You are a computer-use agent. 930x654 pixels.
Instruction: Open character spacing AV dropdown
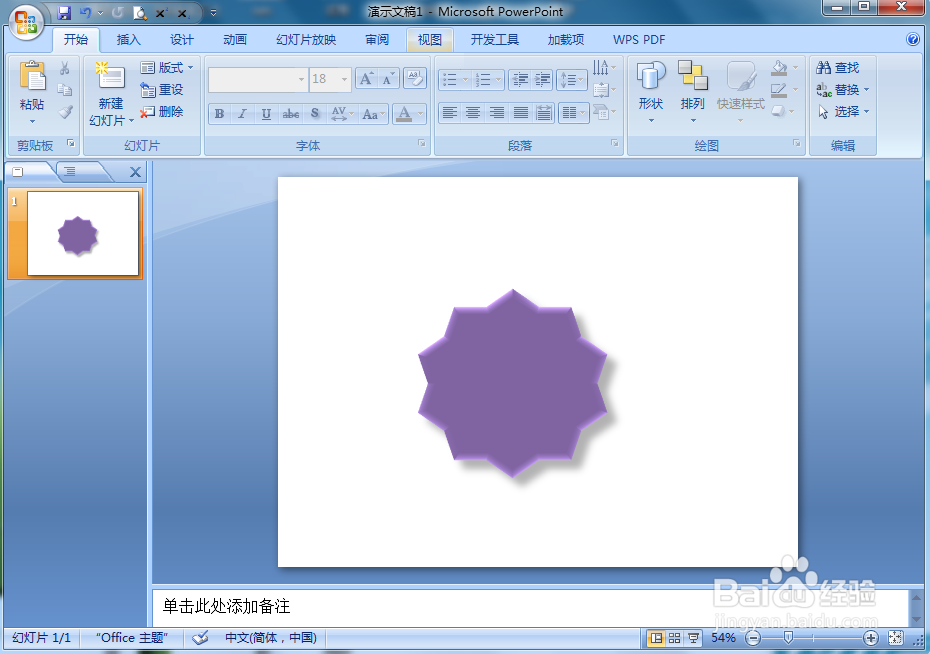coord(342,114)
